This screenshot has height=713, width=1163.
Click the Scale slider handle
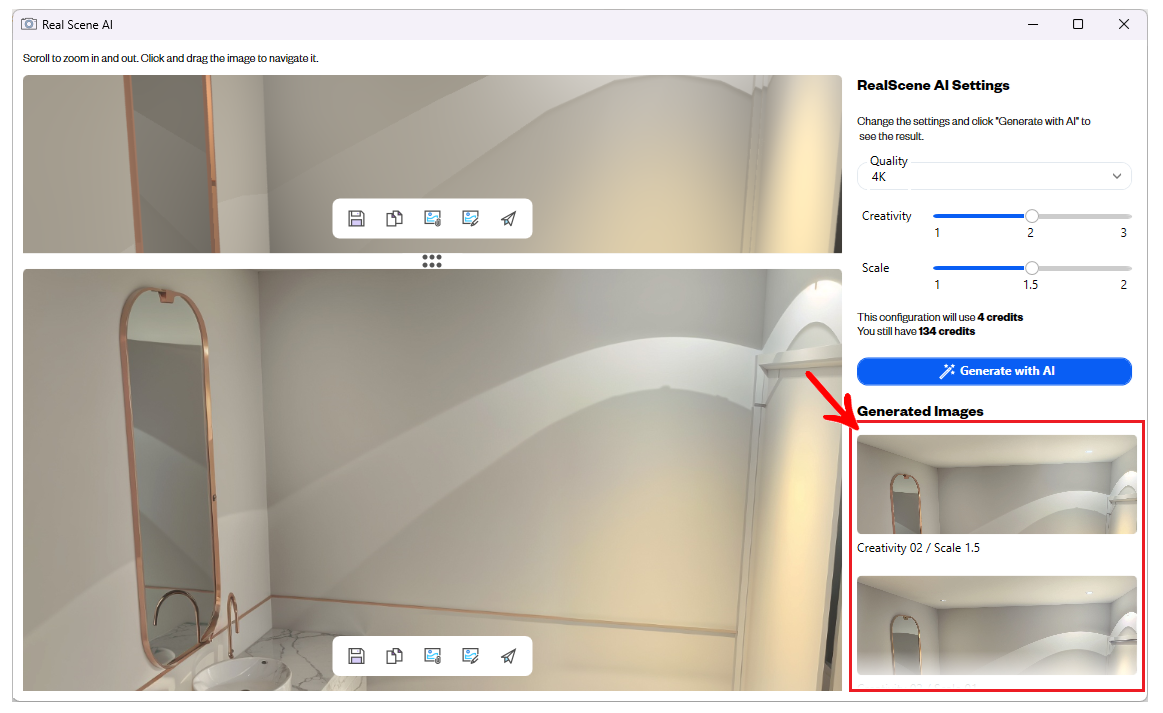point(1032,268)
